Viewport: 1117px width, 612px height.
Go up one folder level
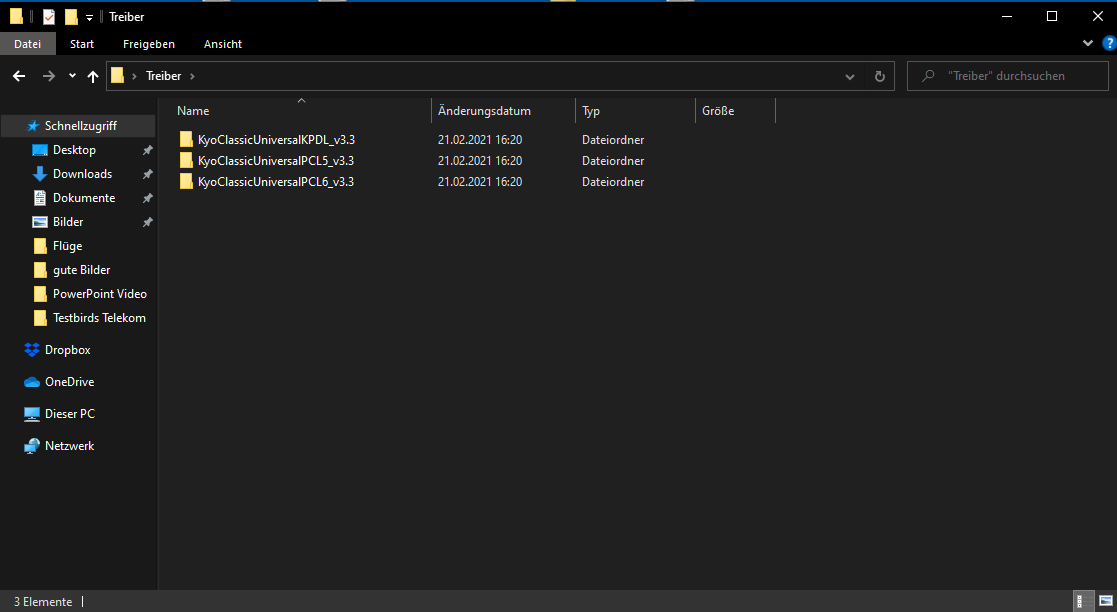(93, 76)
